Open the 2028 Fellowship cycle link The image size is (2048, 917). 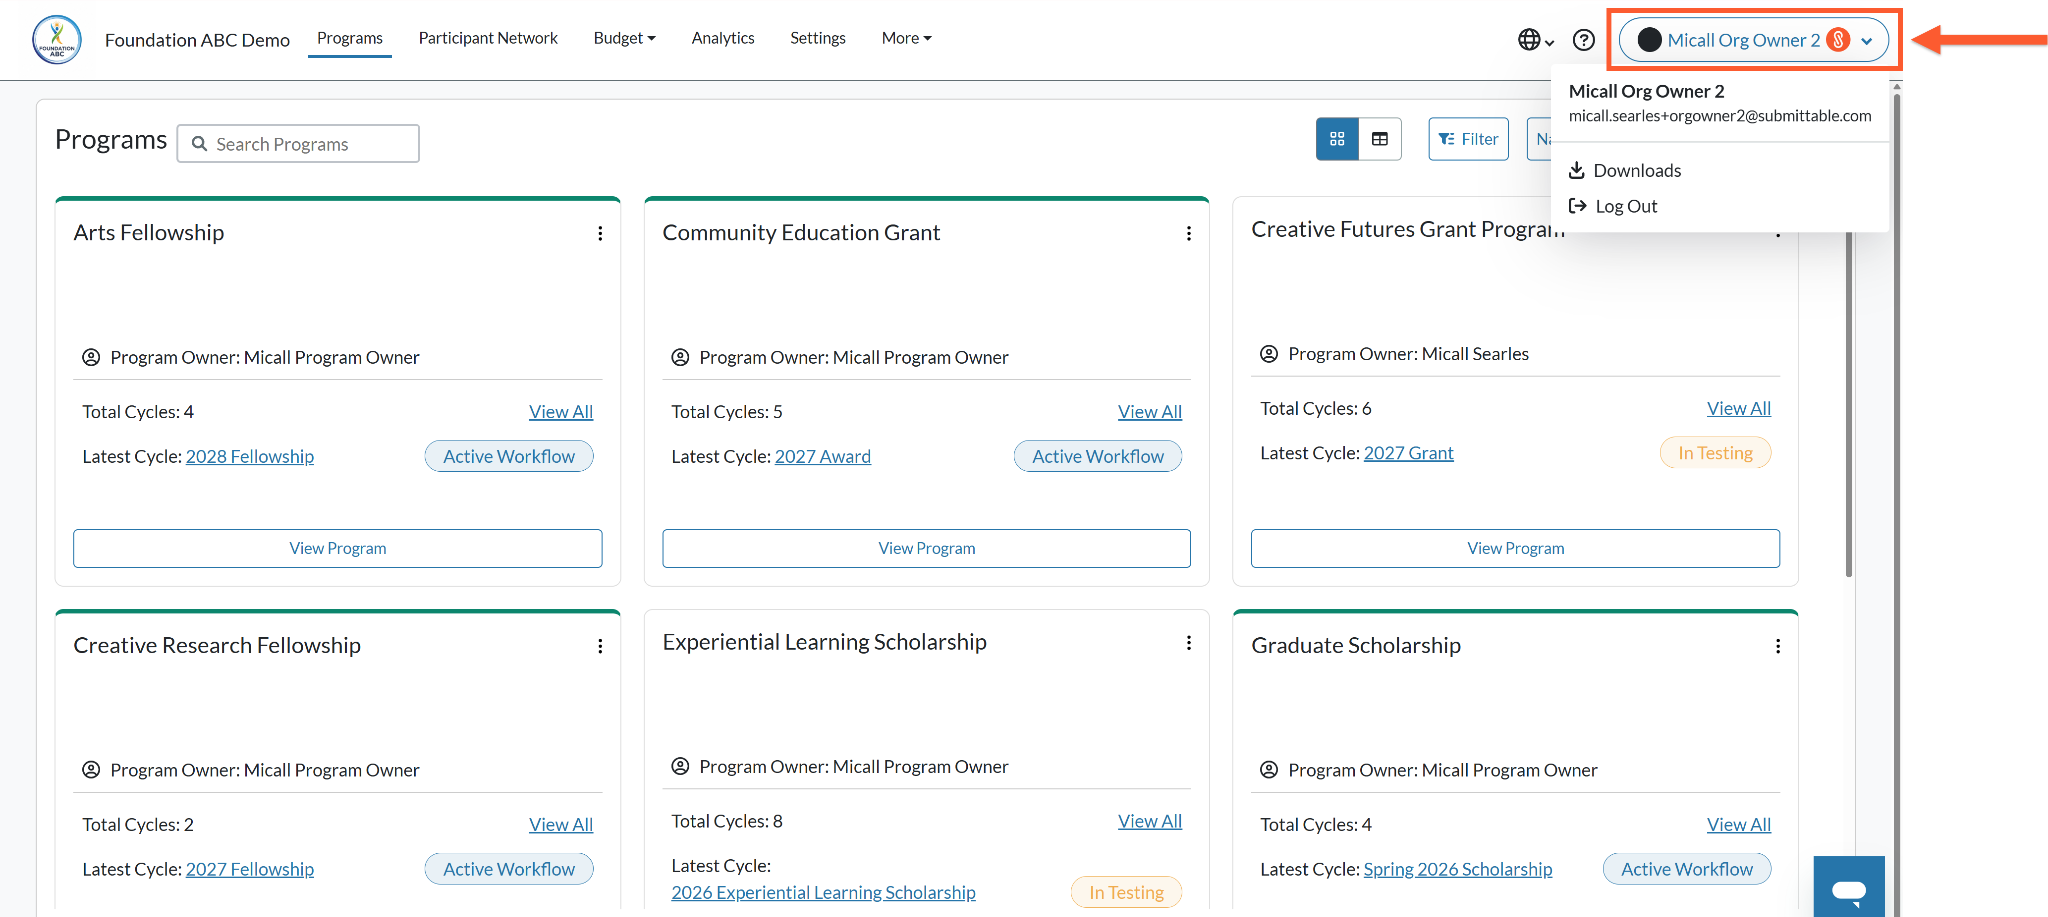[250, 456]
